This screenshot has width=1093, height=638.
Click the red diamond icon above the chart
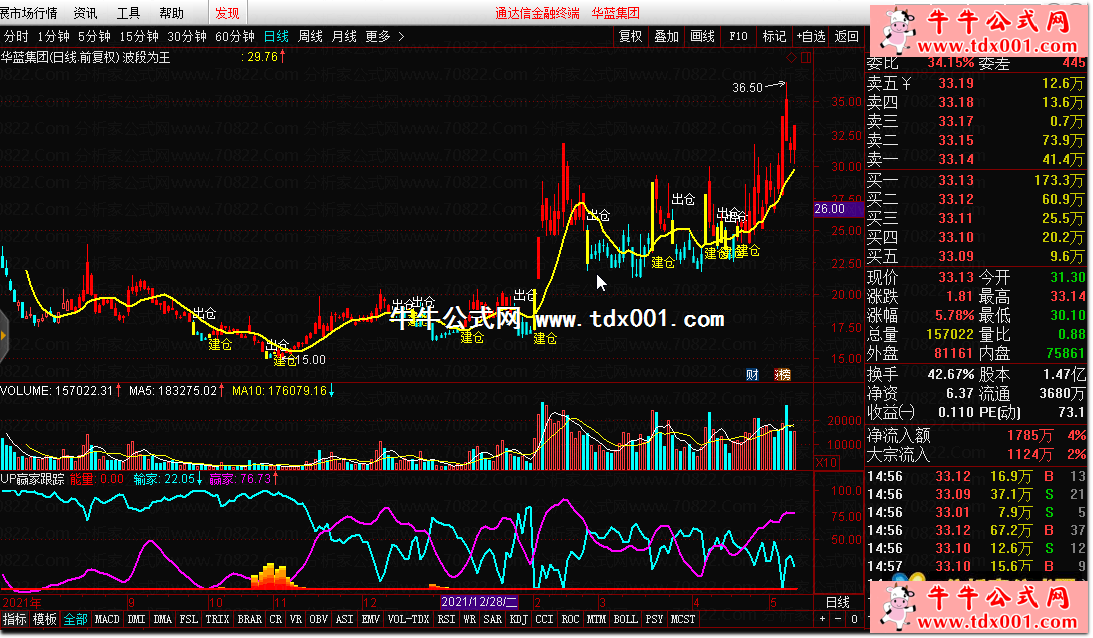point(791,58)
